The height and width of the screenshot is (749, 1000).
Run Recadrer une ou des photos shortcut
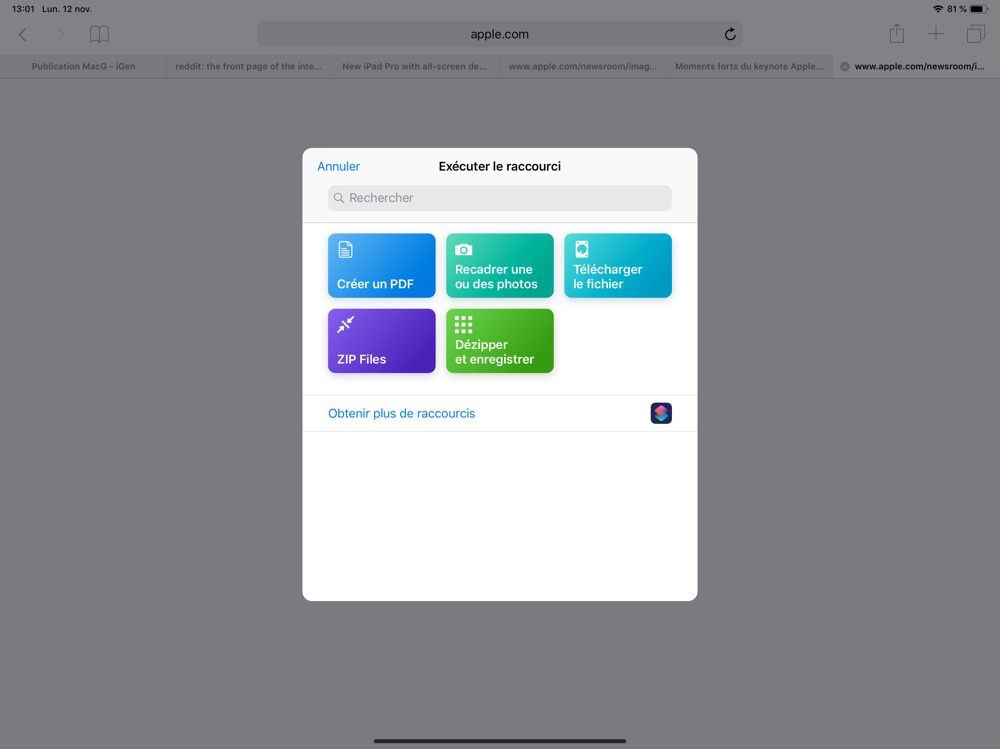click(x=499, y=265)
